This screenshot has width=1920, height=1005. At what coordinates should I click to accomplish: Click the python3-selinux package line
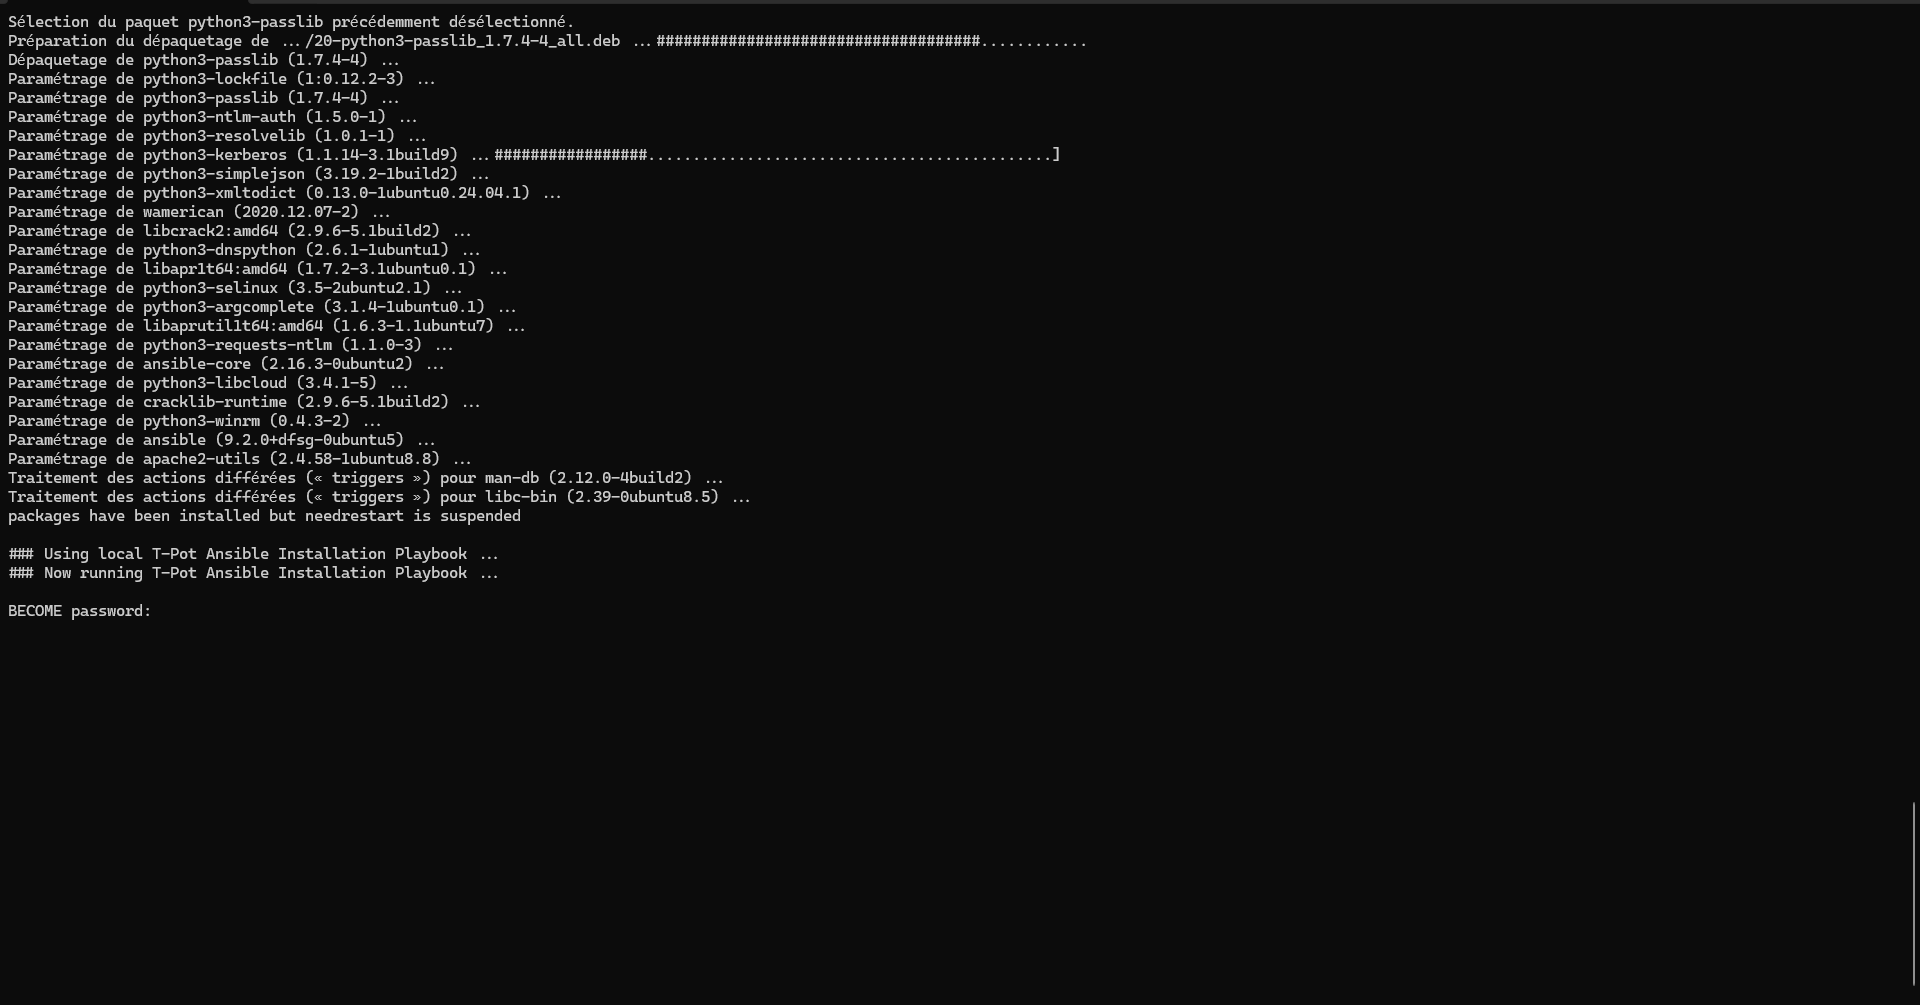tap(235, 288)
